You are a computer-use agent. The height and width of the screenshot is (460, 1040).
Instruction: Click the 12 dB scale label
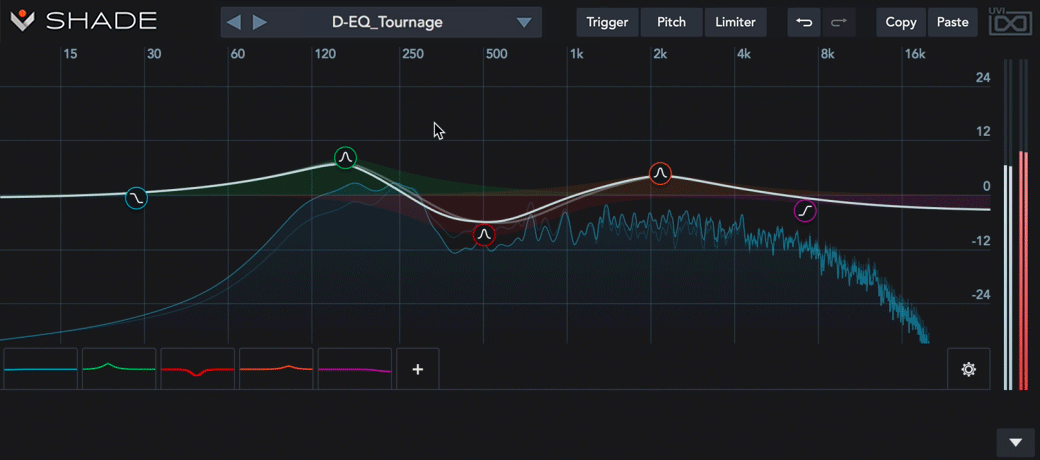pyautogui.click(x=984, y=132)
